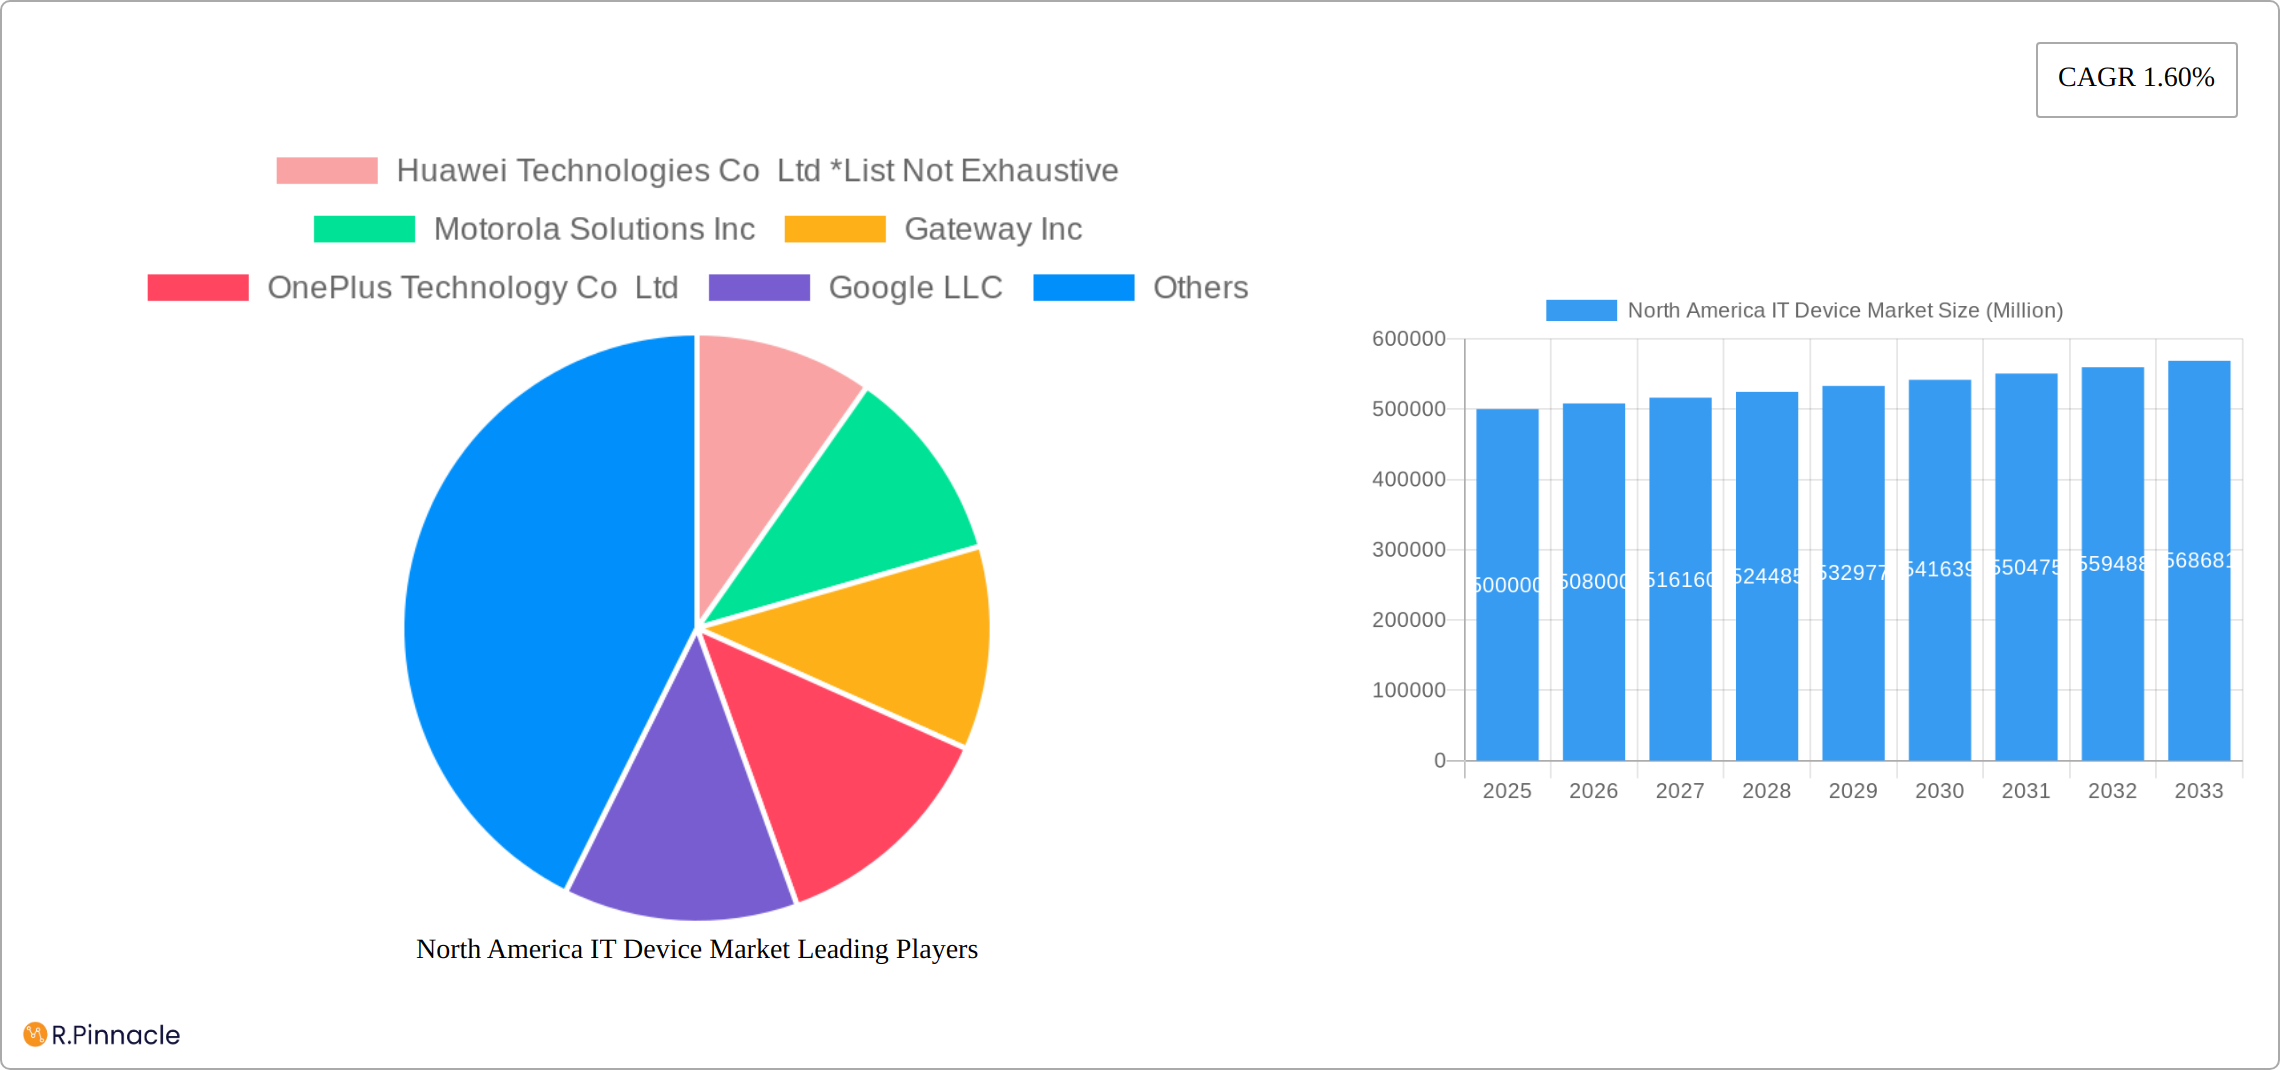Toggle the Huawei Technologies Co Ltd legend label
The height and width of the screenshot is (1070, 2280).
(x=757, y=171)
